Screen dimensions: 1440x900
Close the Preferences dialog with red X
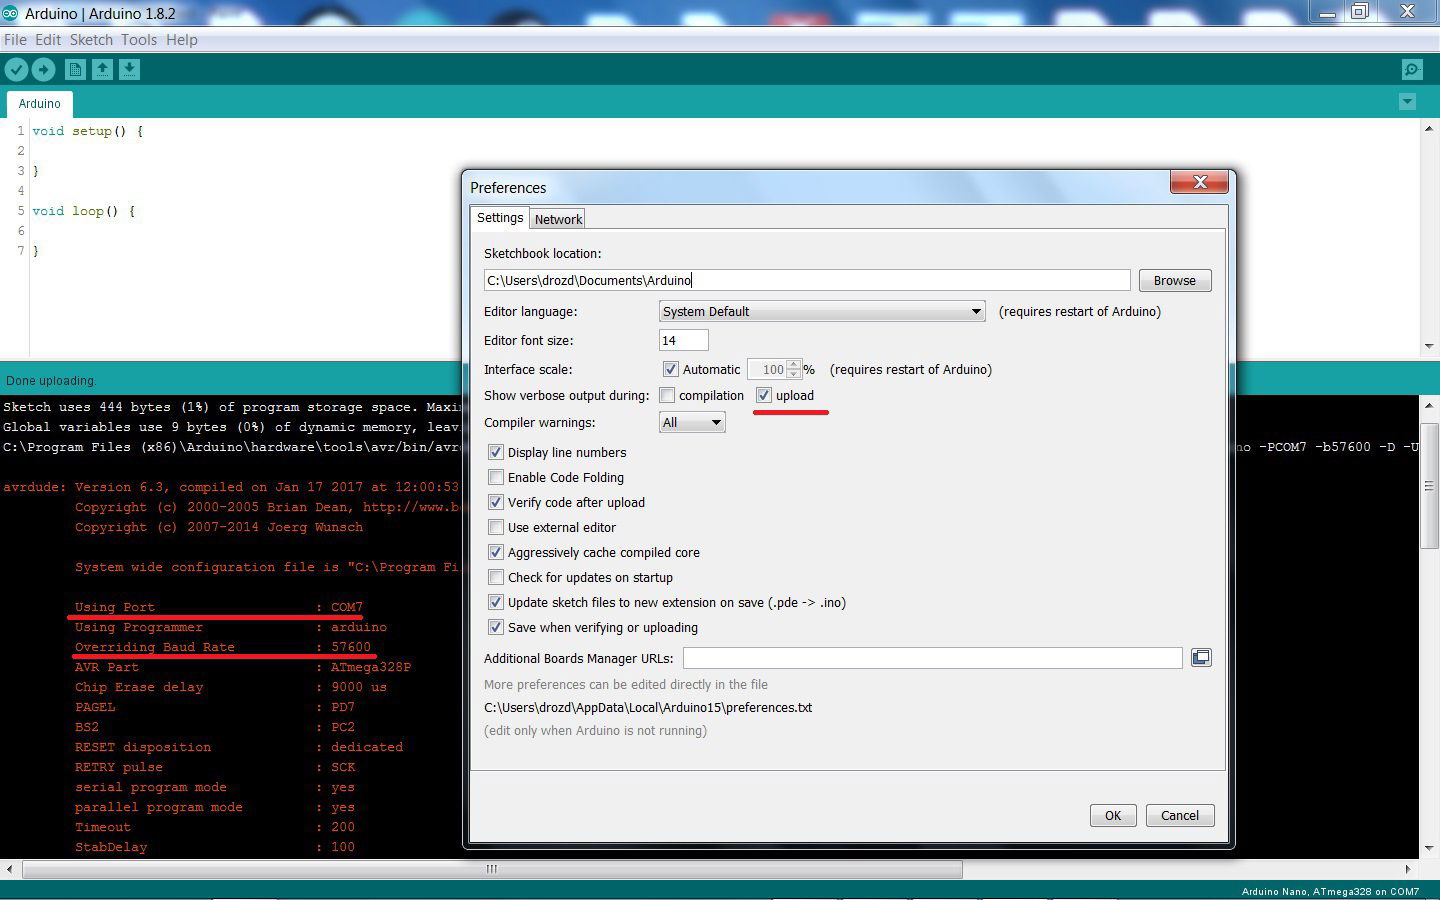(1200, 181)
